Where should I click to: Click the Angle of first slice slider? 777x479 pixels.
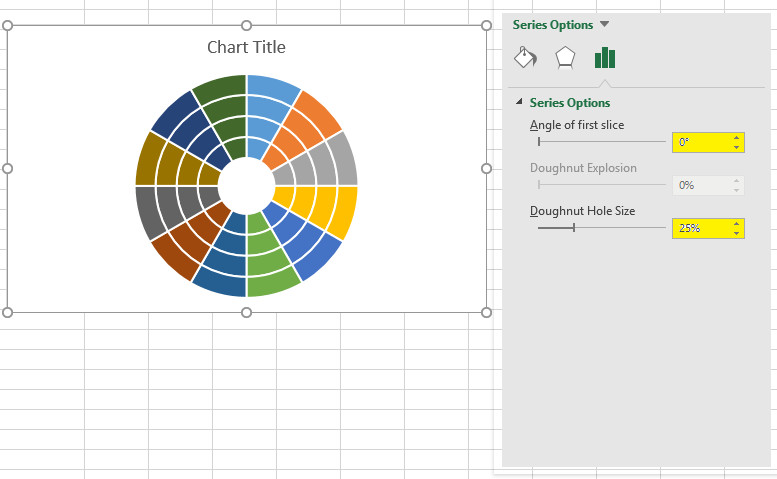click(601, 142)
